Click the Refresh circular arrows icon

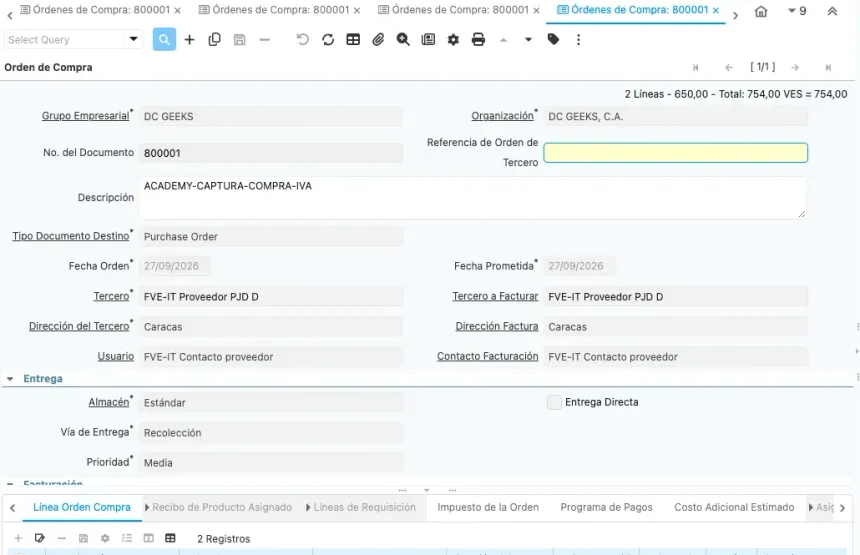point(328,39)
